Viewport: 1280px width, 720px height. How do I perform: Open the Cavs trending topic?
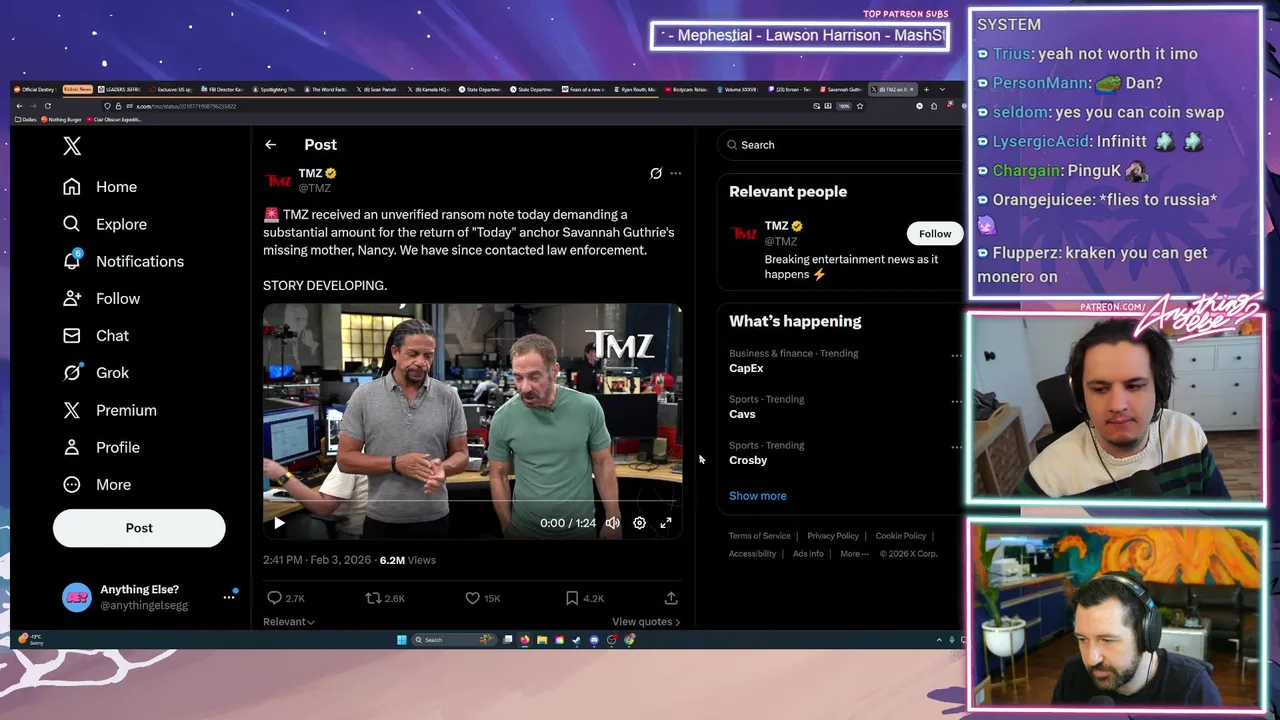click(742, 414)
